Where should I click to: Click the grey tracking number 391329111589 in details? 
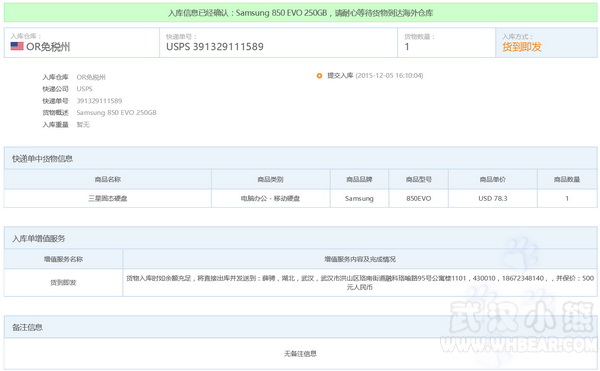click(x=99, y=101)
